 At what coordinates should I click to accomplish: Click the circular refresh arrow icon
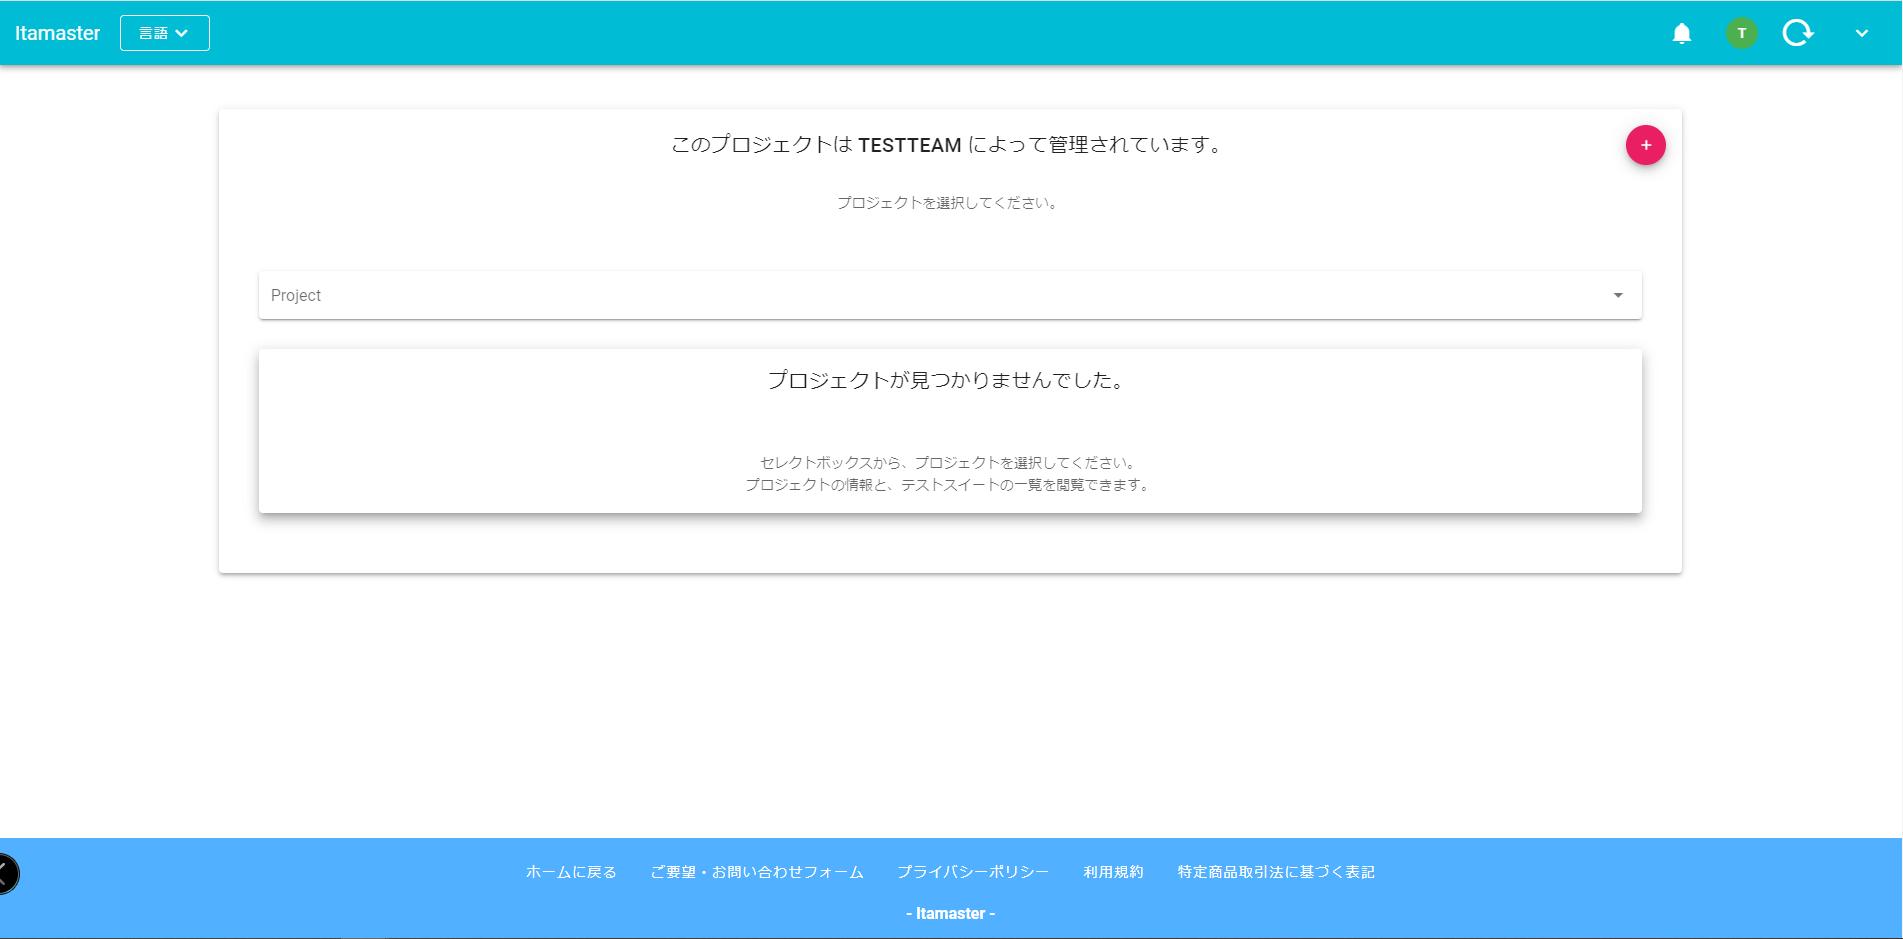coord(1798,33)
